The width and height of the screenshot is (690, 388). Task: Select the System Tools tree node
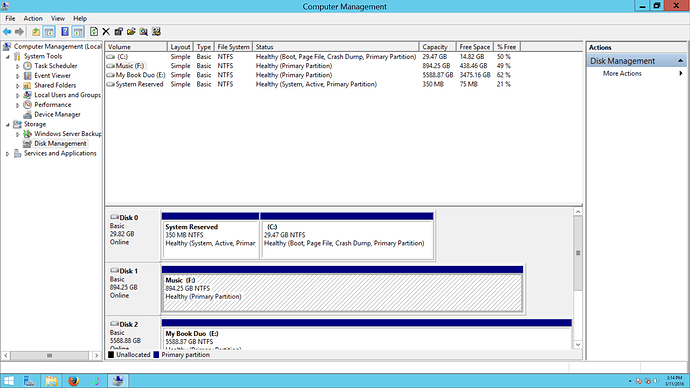click(43, 56)
